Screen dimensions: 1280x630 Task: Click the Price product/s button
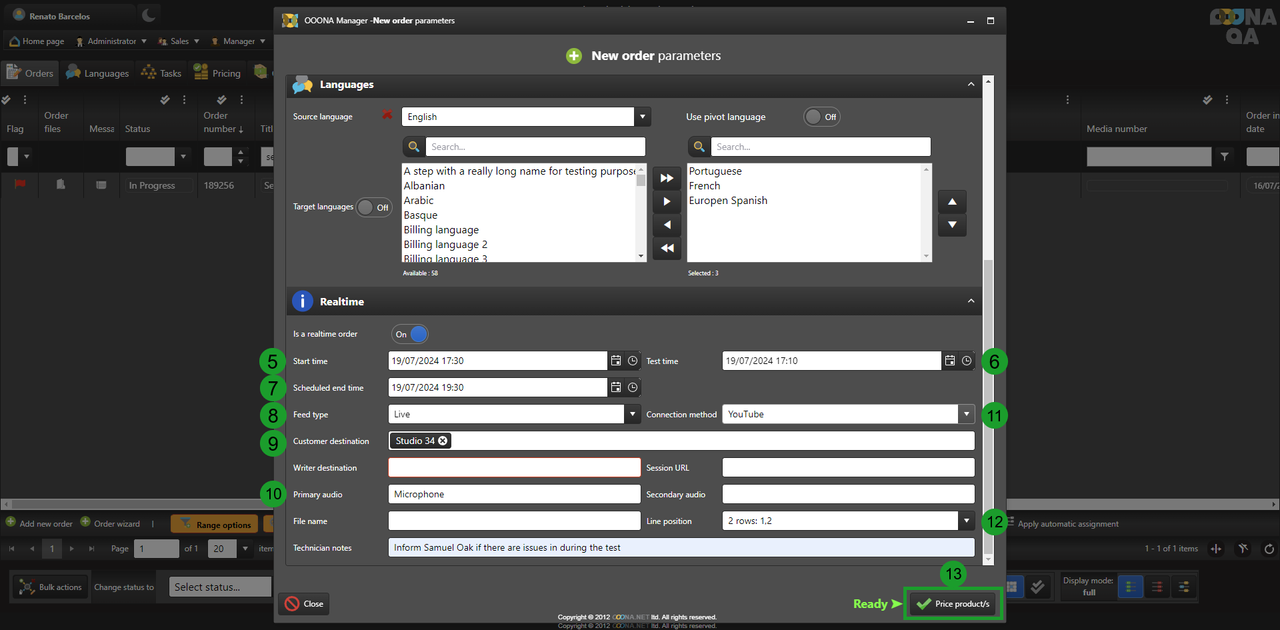pos(953,604)
